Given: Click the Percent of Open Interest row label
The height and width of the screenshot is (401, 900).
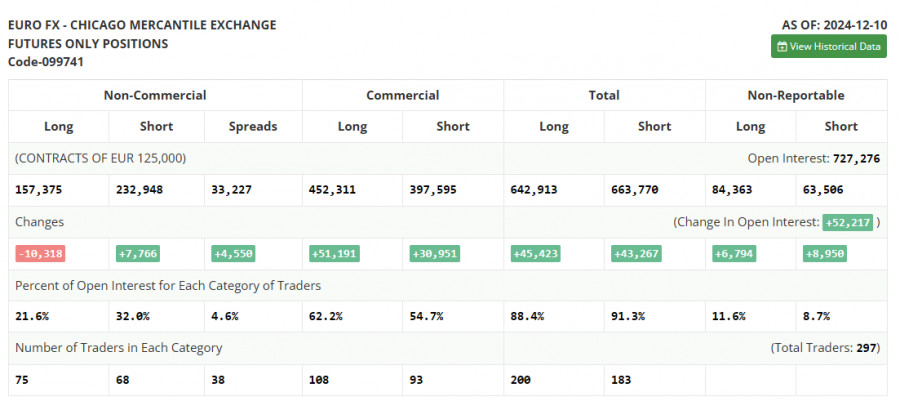Looking at the screenshot, I should [x=168, y=285].
